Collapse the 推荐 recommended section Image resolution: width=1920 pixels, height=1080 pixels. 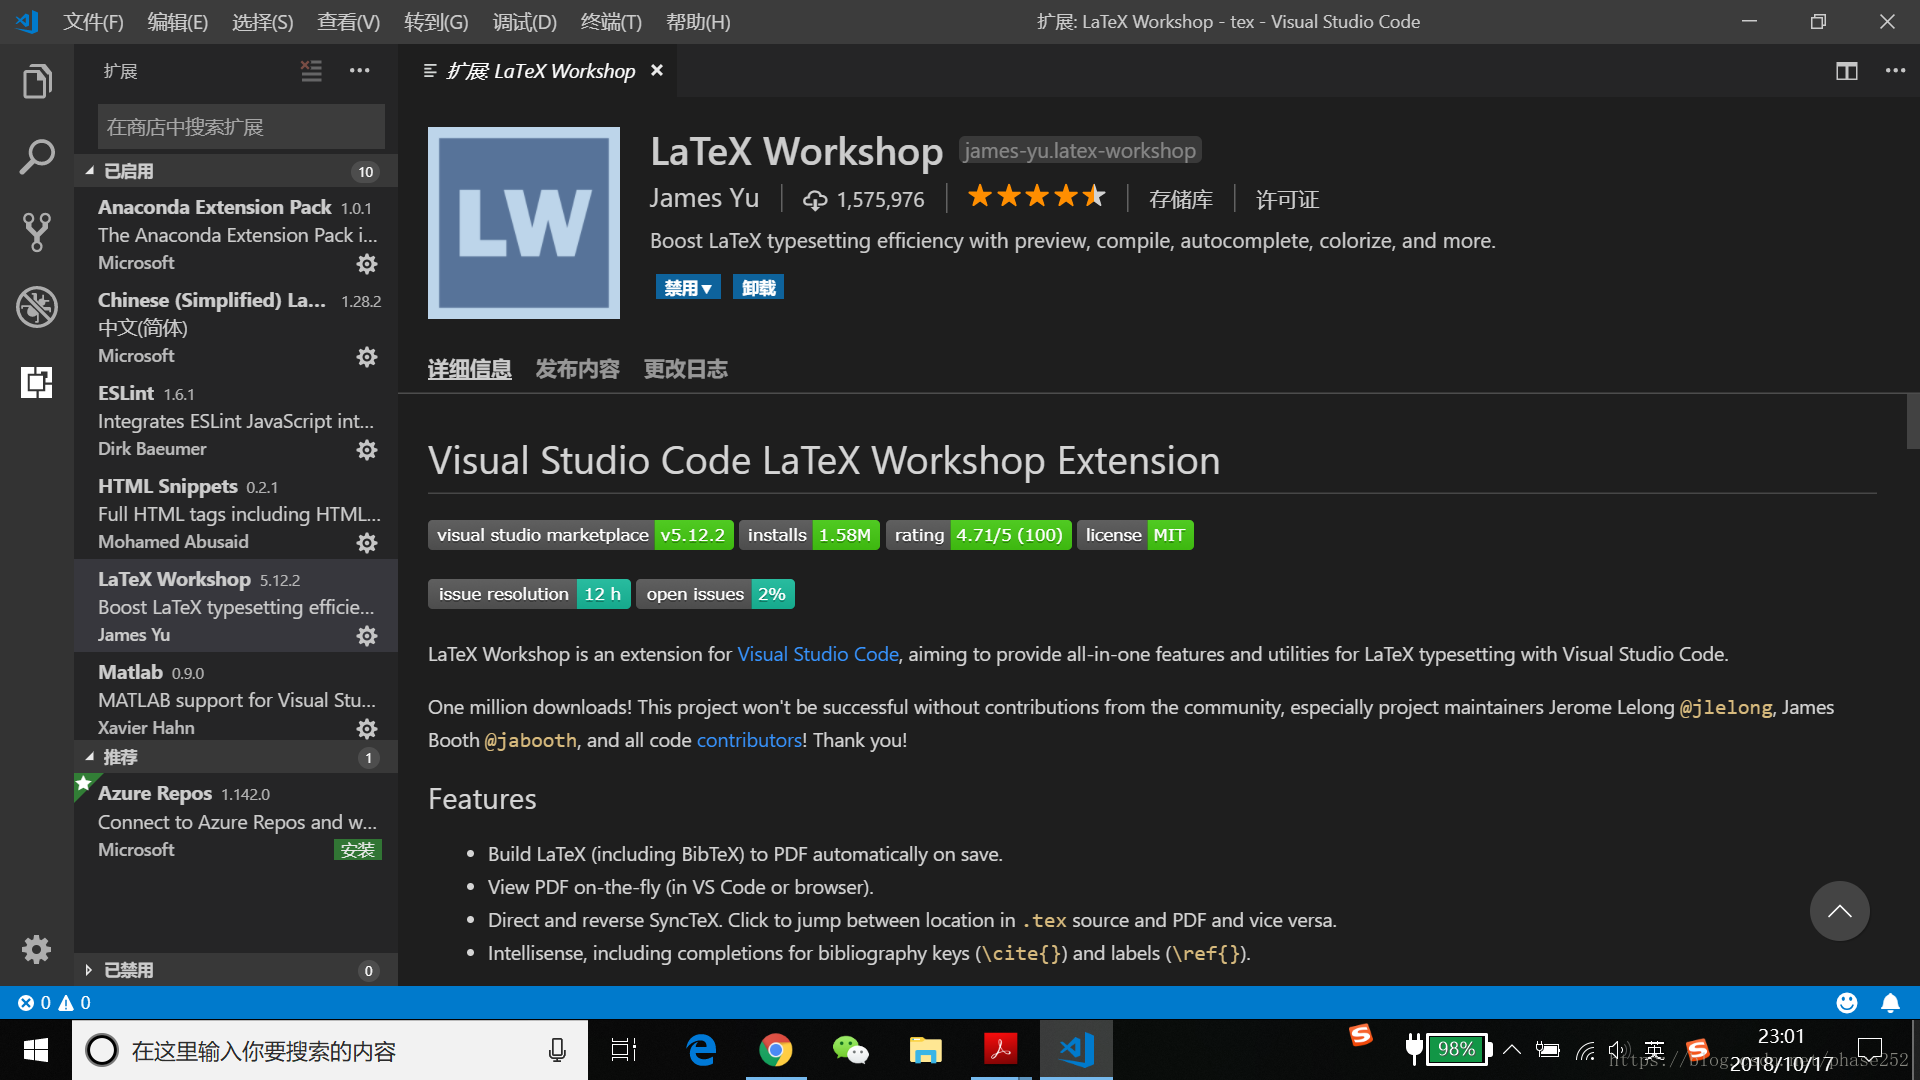[x=236, y=757]
